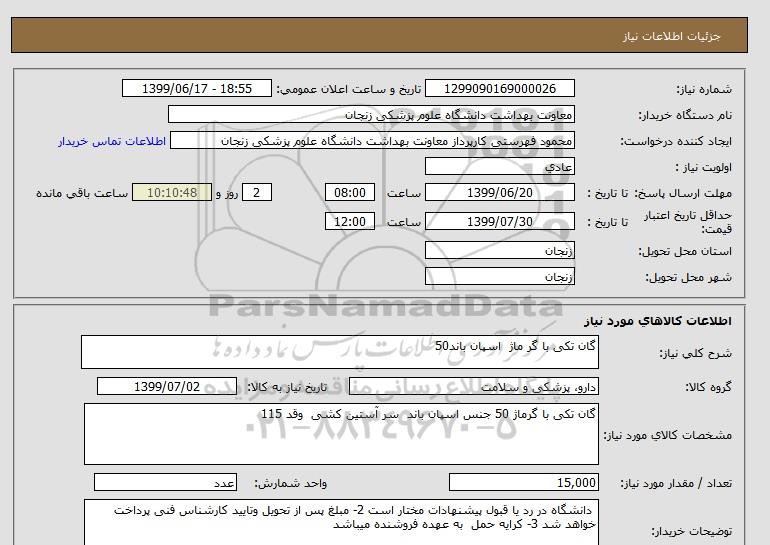The width and height of the screenshot is (770, 545).
Task: Open the اطلاعات تماس خریدار link
Action: click(111, 141)
